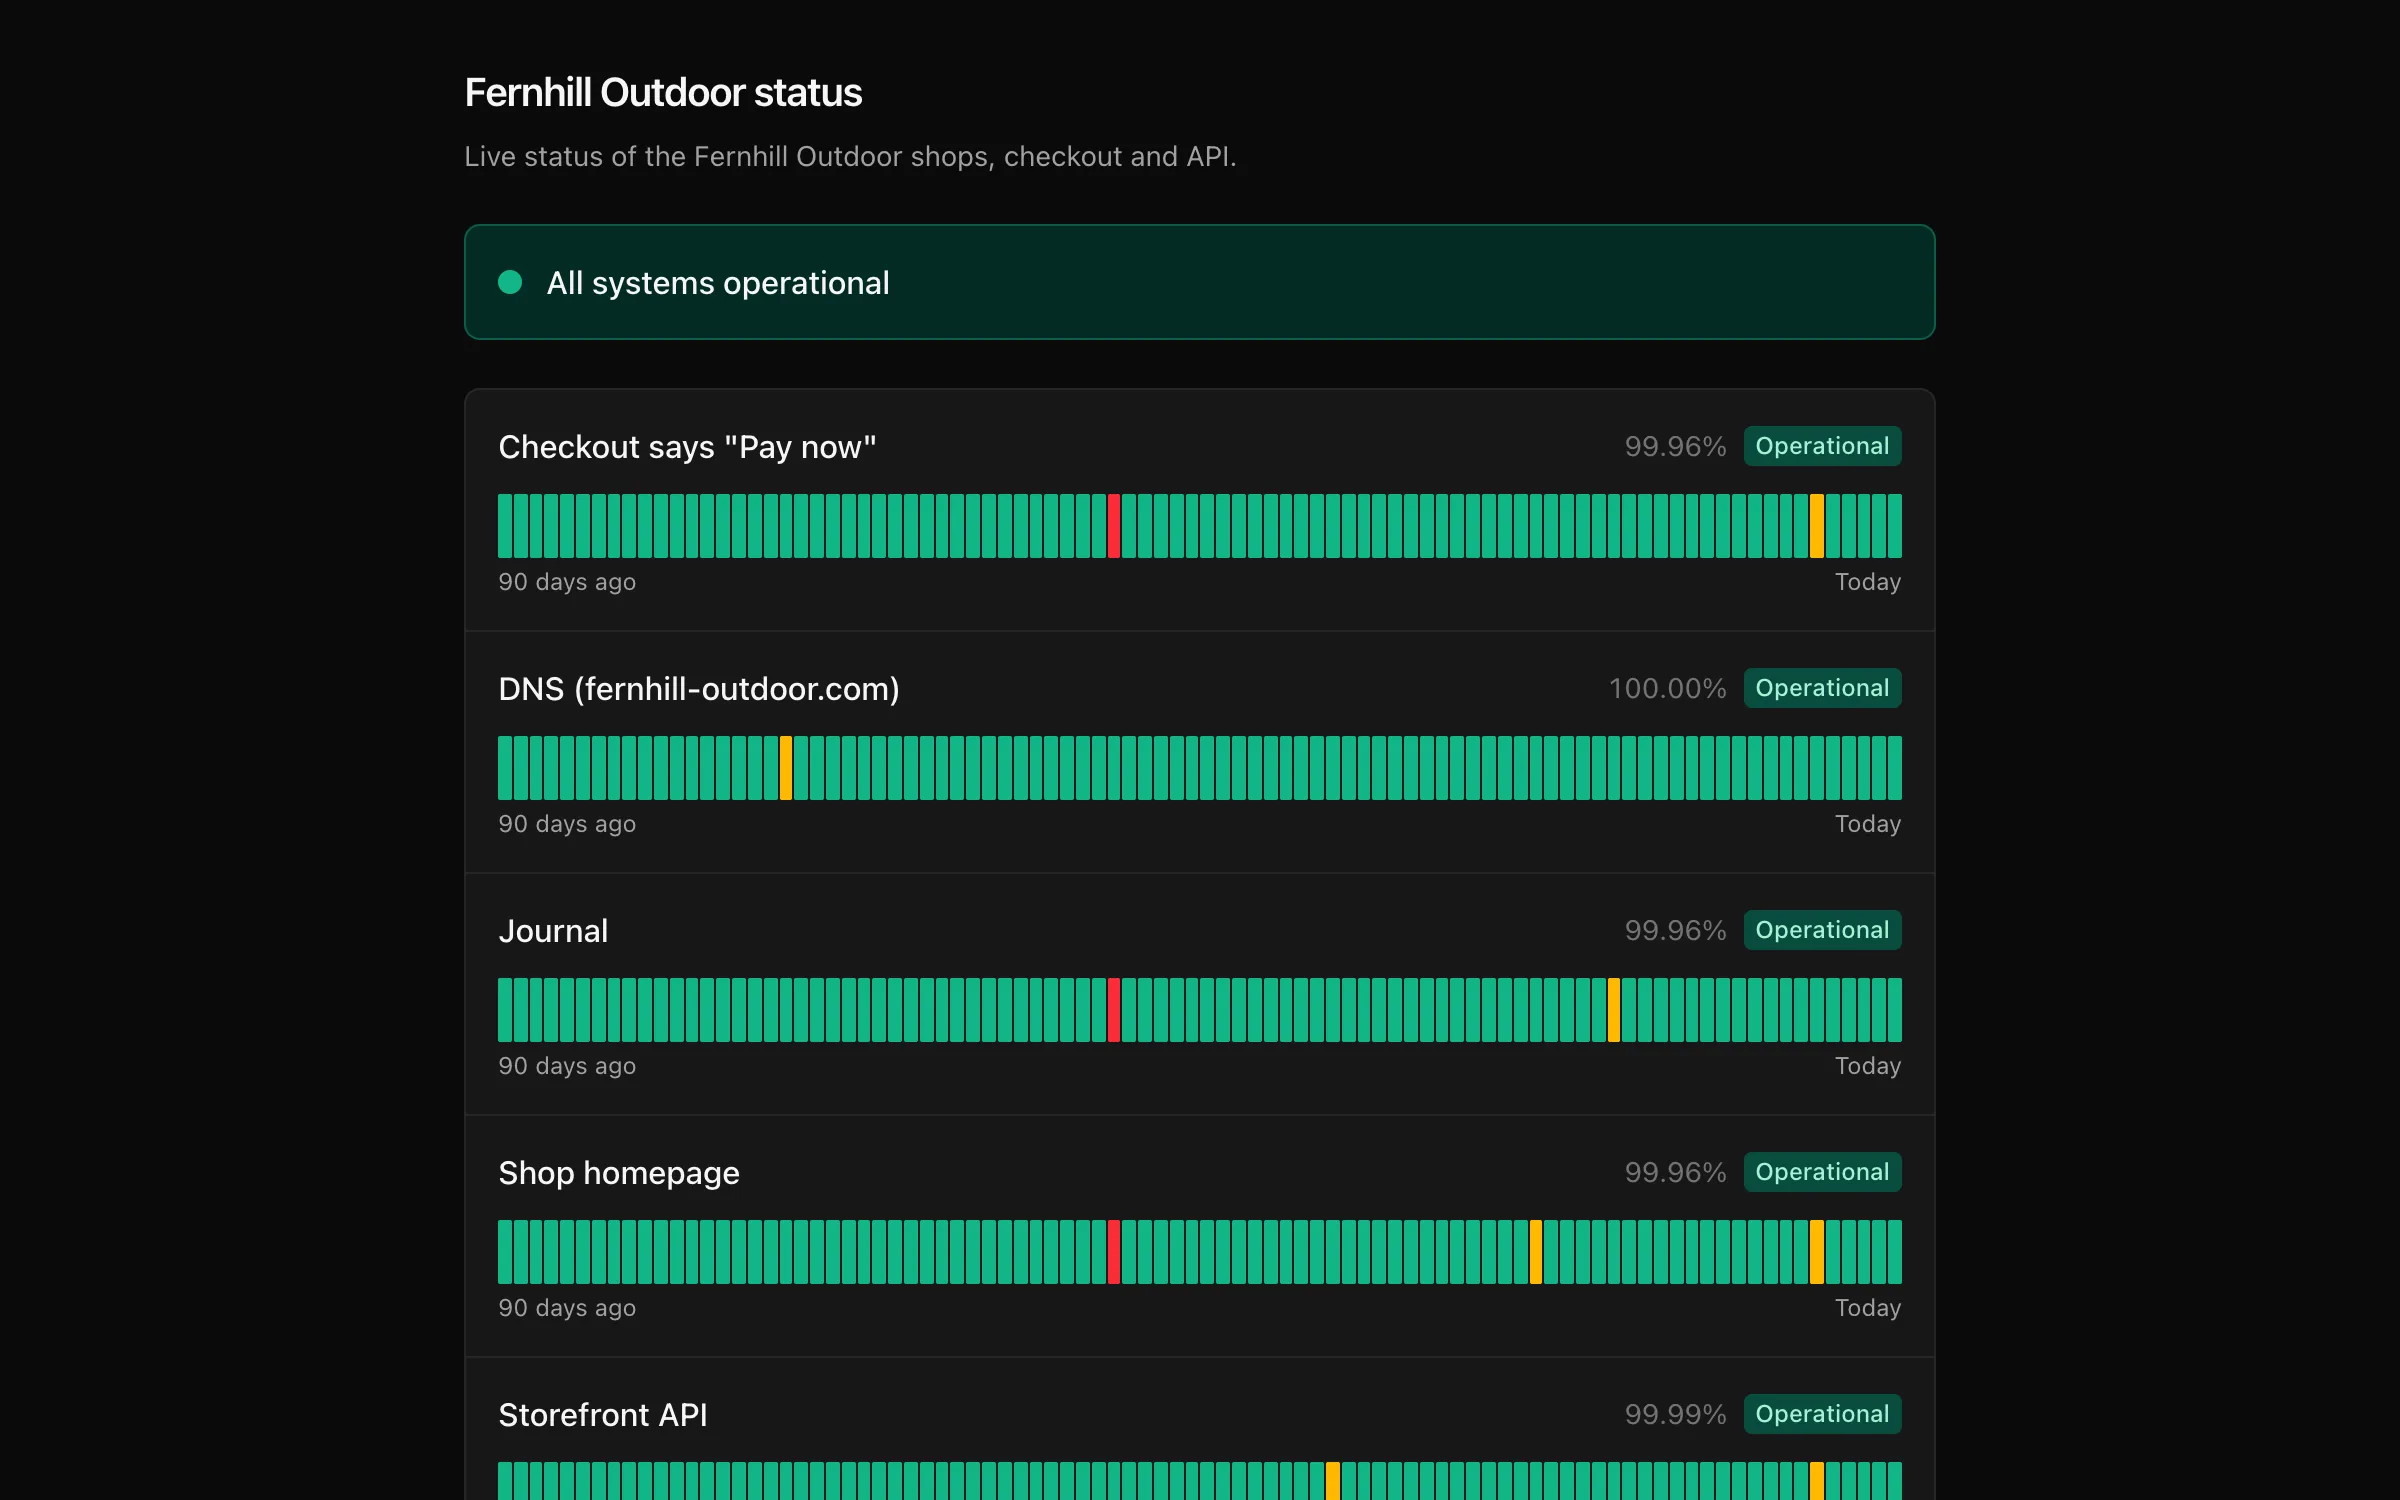Screen dimensions: 2400x1500
Task: Click the red outage bar in the Checkout row
Action: click(1114, 526)
